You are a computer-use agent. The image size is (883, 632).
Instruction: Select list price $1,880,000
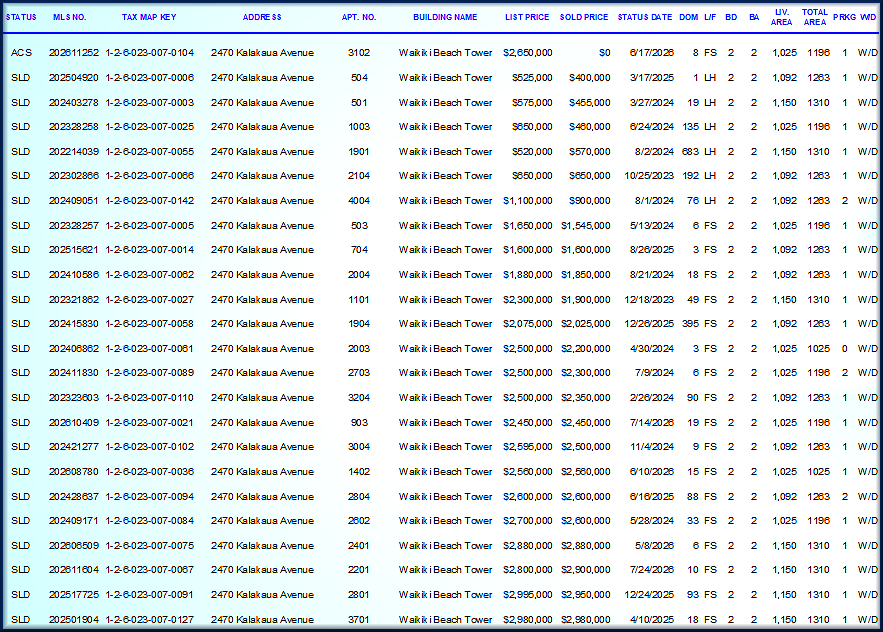click(528, 275)
